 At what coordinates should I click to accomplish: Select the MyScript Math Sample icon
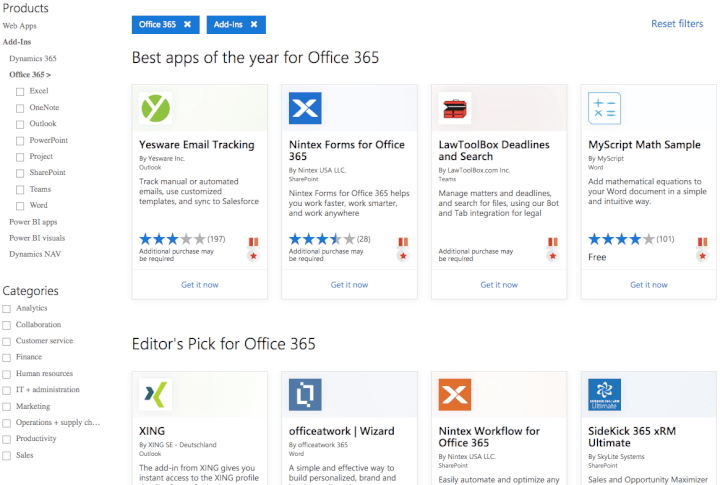click(x=605, y=108)
